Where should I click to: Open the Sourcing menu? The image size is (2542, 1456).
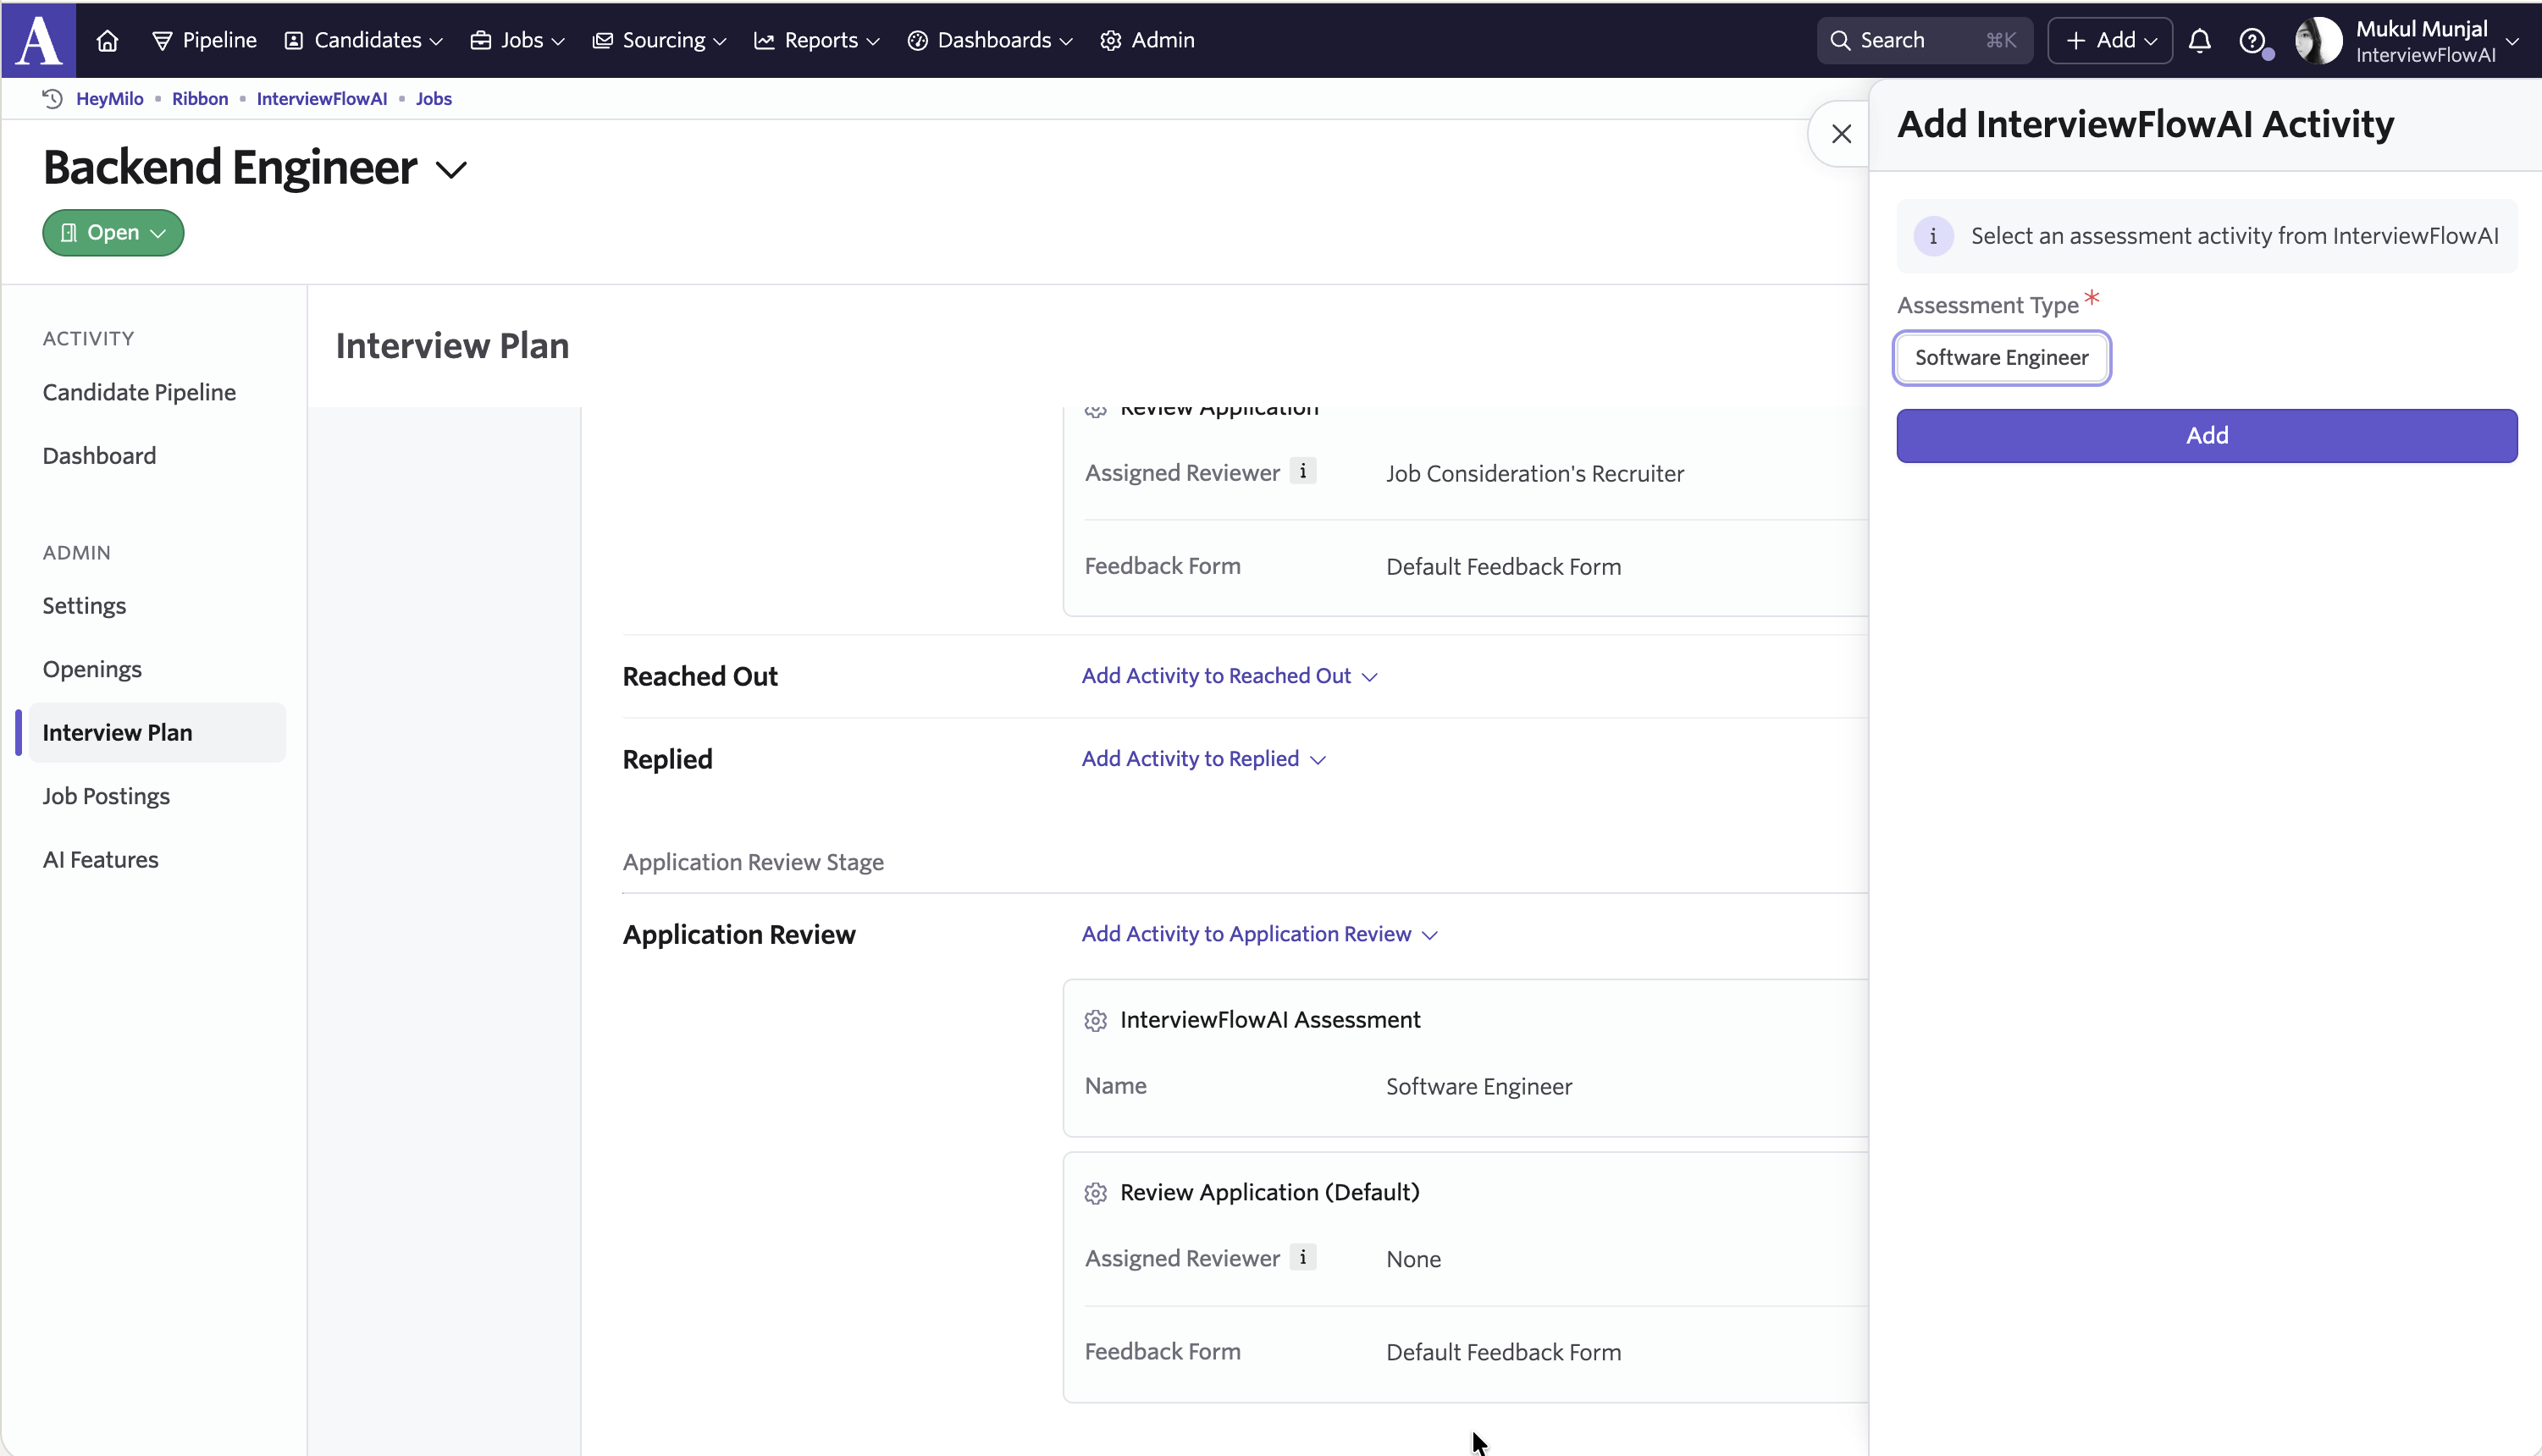pyautogui.click(x=659, y=40)
